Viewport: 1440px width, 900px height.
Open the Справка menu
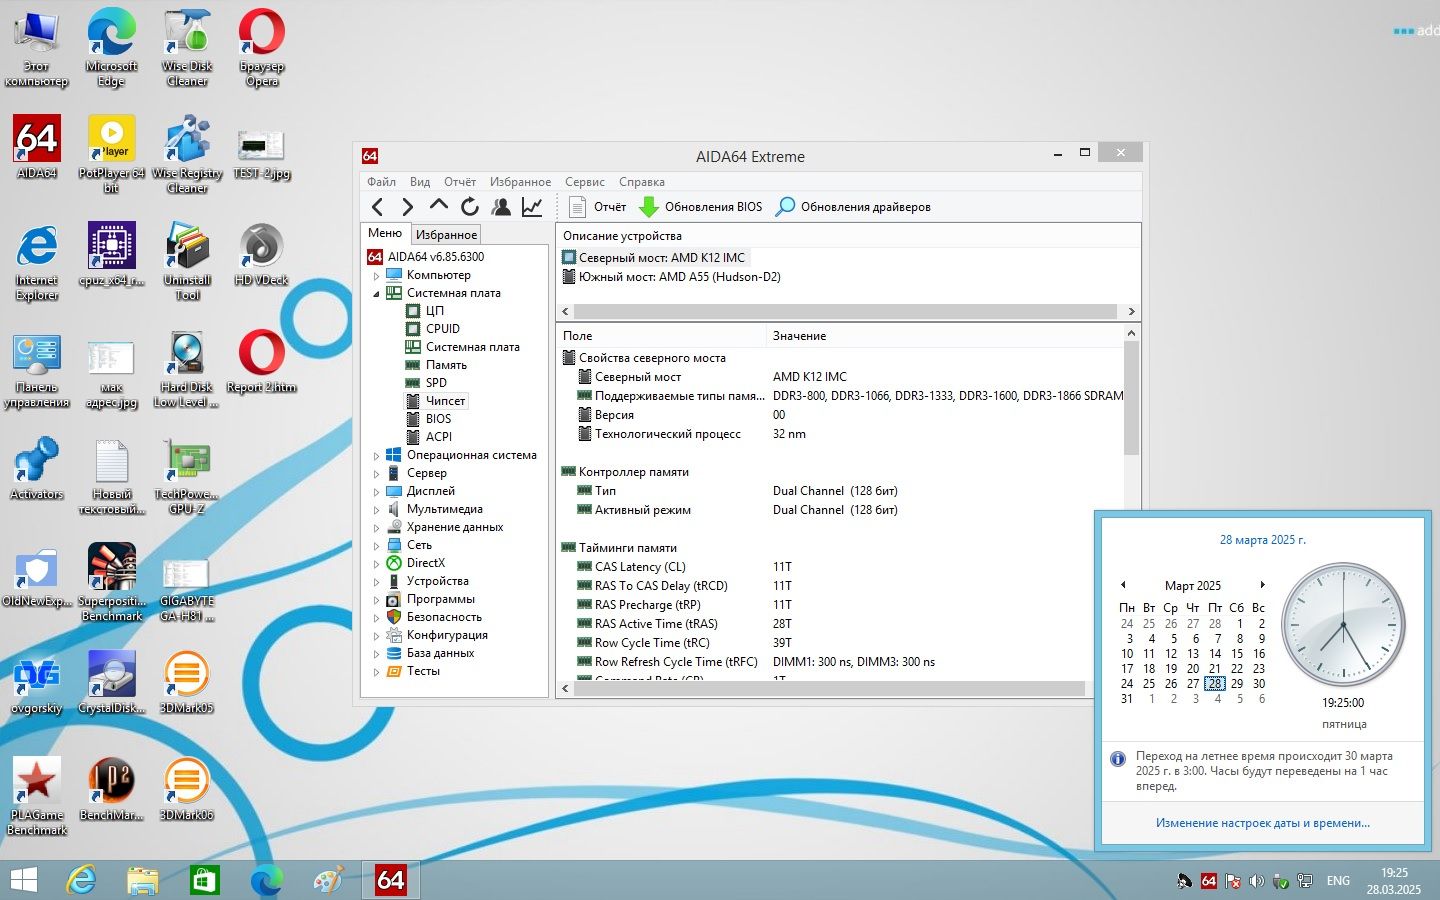[641, 182]
